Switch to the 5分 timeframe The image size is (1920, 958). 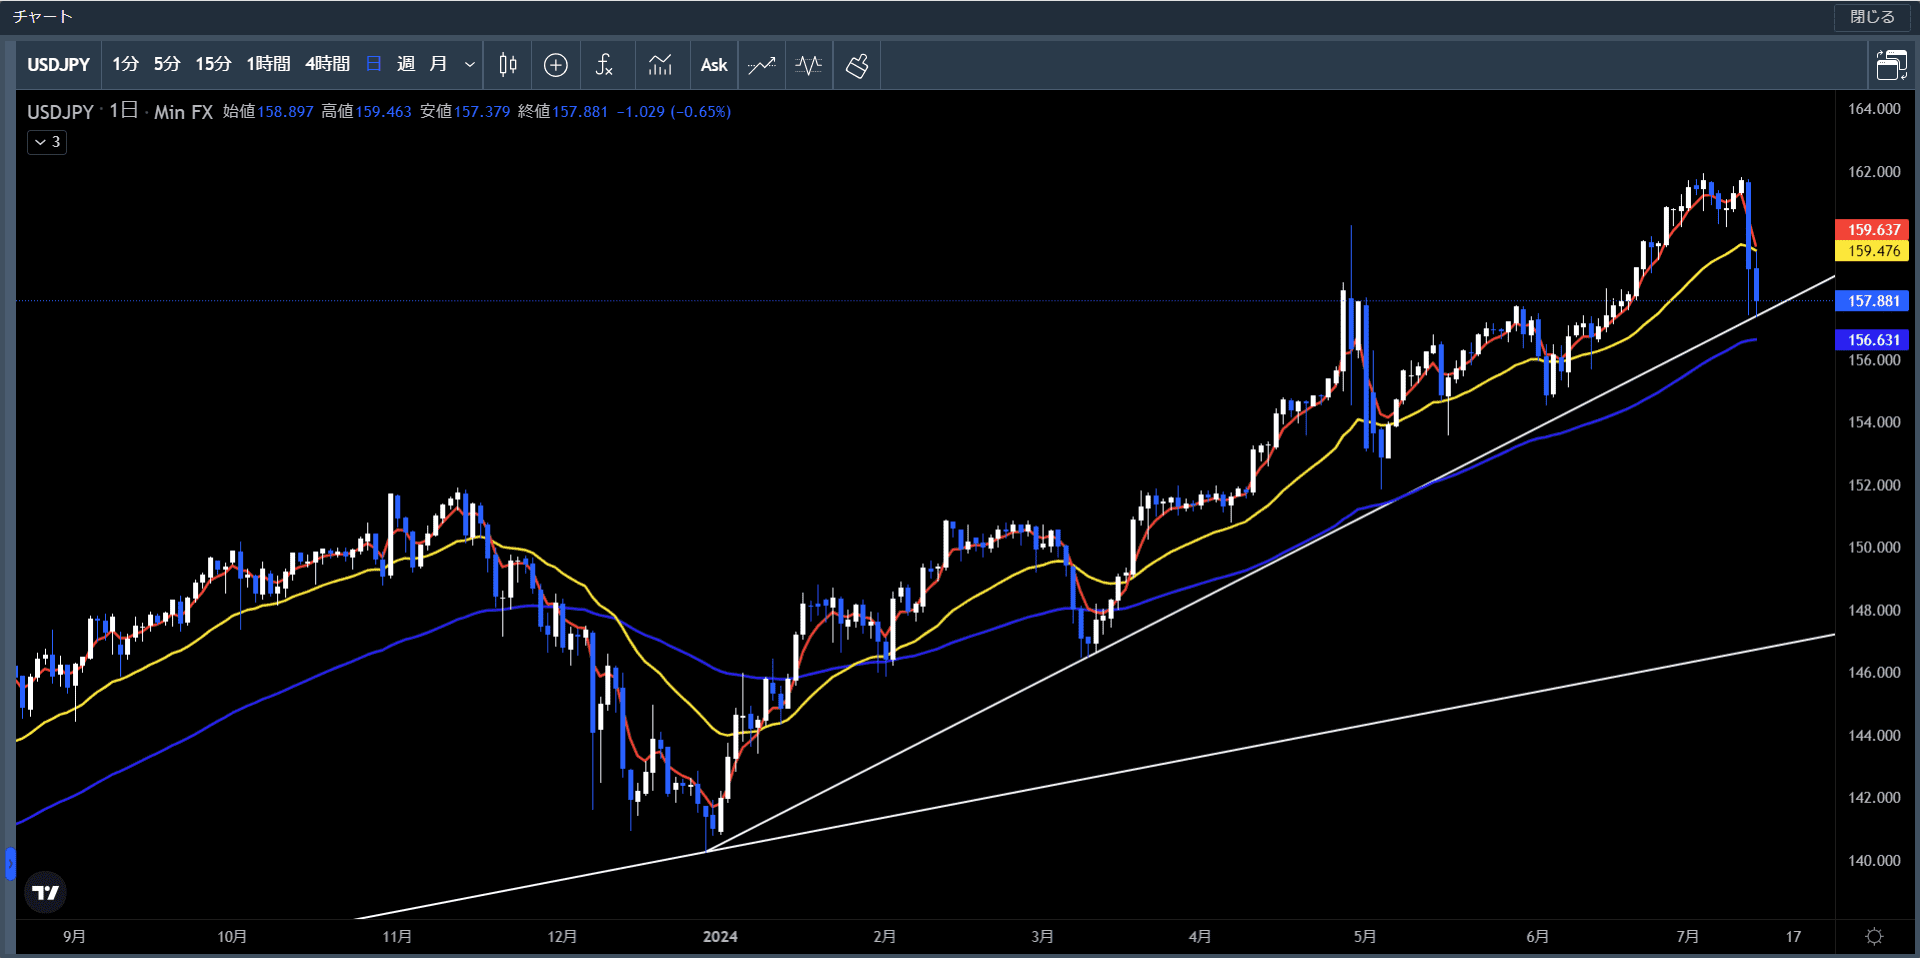click(x=167, y=65)
